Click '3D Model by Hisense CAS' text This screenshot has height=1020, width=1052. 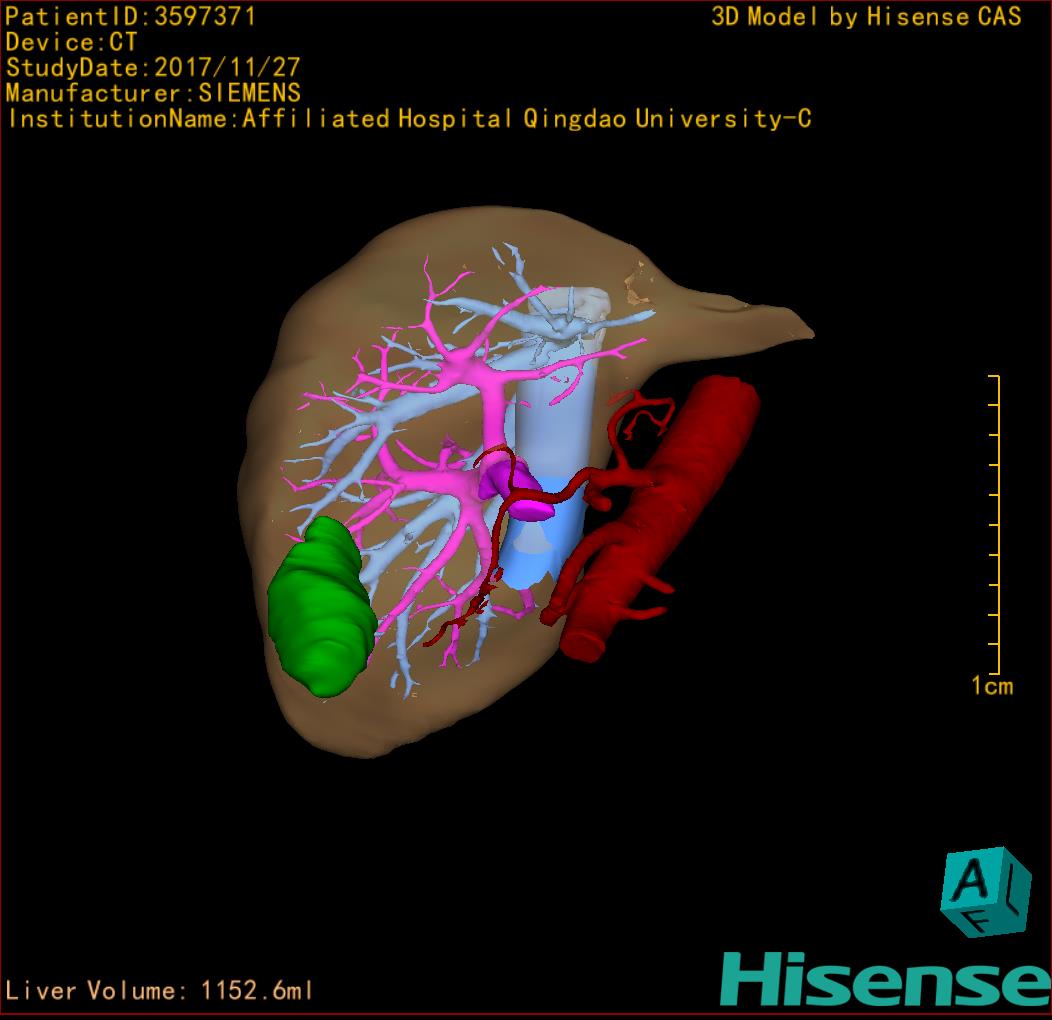coord(866,17)
